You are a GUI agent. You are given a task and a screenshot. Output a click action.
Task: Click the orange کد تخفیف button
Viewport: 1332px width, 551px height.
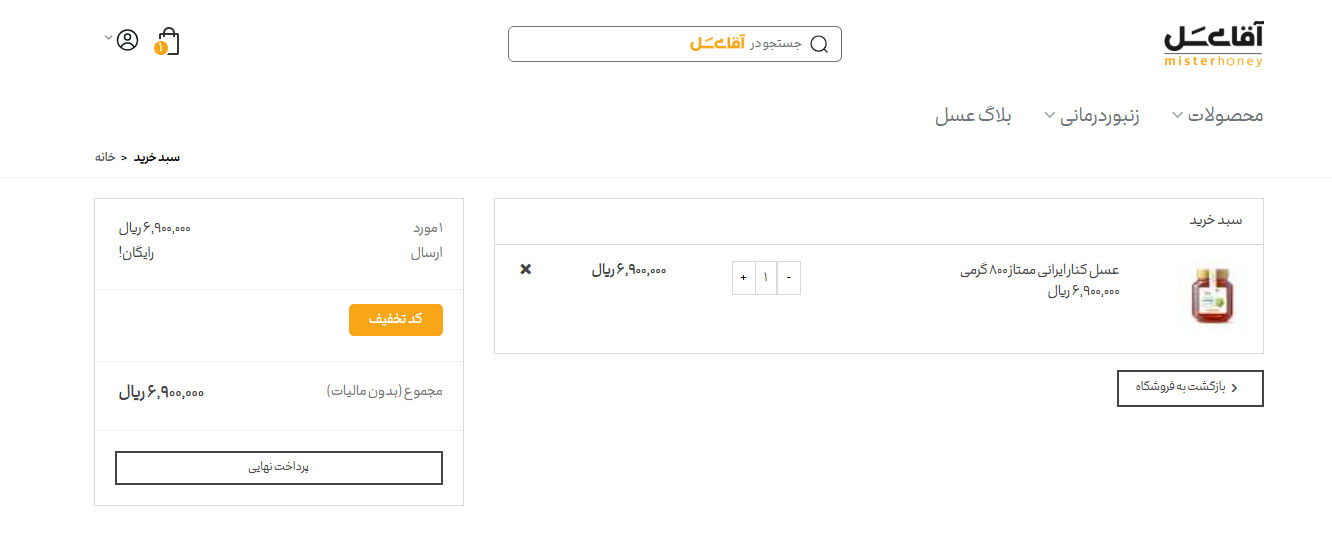pyautogui.click(x=396, y=320)
